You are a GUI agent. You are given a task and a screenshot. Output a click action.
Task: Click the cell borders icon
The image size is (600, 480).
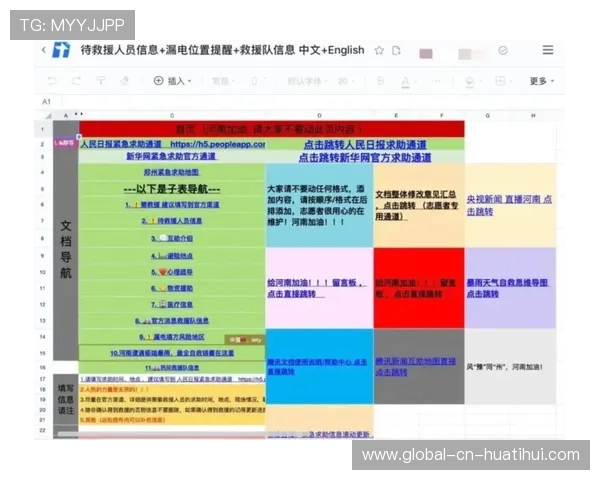tap(500, 81)
